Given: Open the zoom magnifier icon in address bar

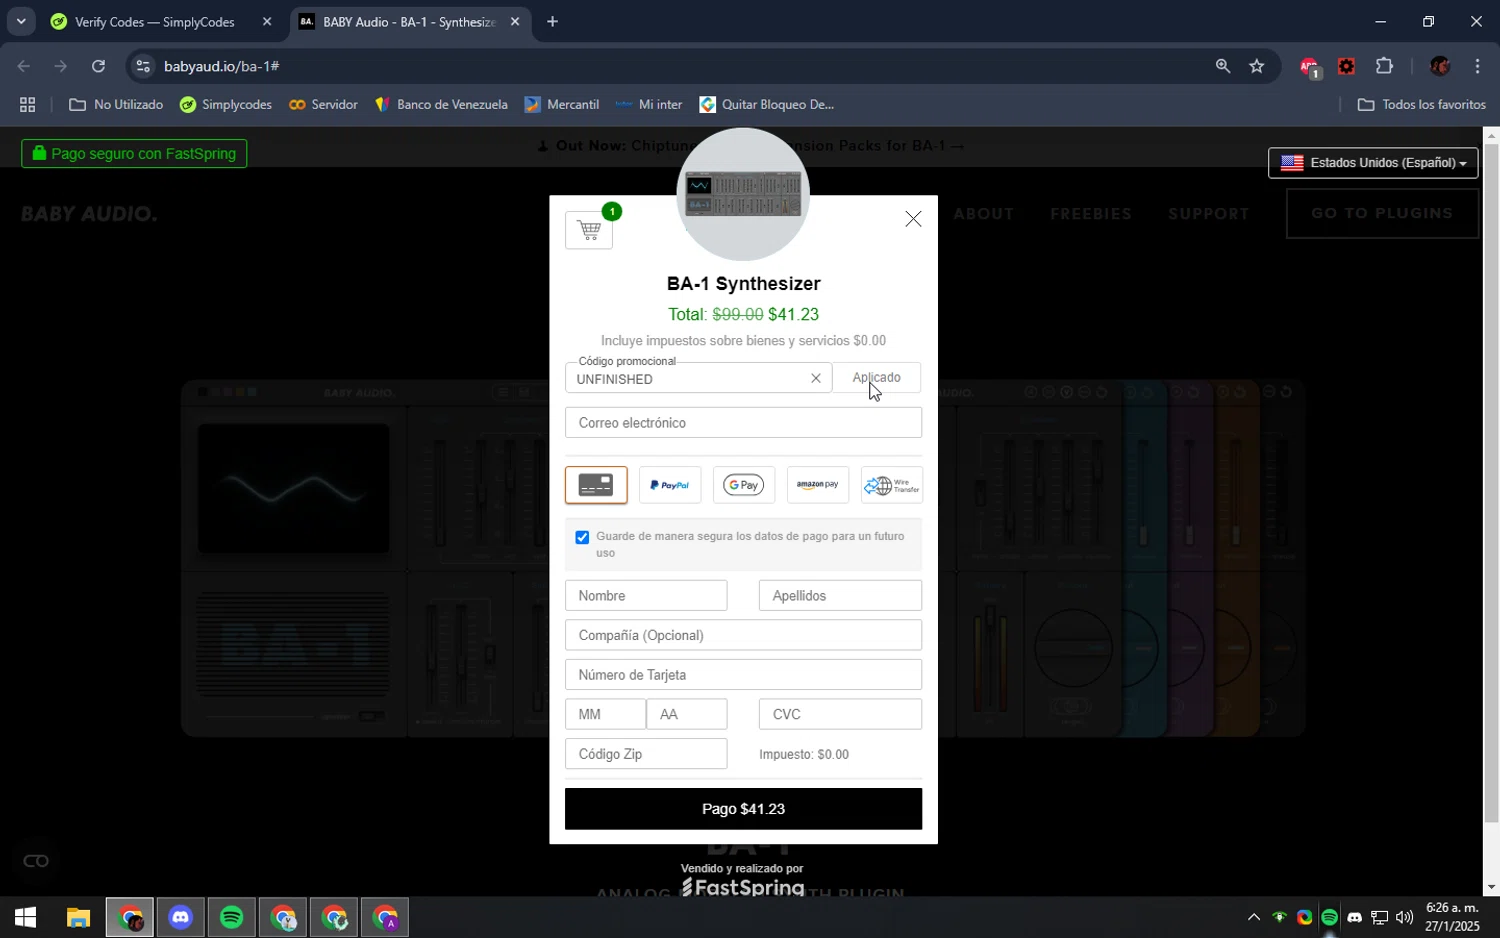Looking at the screenshot, I should [x=1222, y=66].
